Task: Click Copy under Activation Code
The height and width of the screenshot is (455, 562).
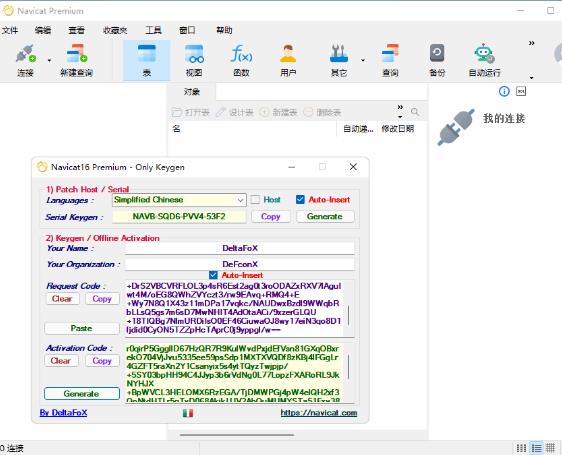Action: (x=102, y=361)
